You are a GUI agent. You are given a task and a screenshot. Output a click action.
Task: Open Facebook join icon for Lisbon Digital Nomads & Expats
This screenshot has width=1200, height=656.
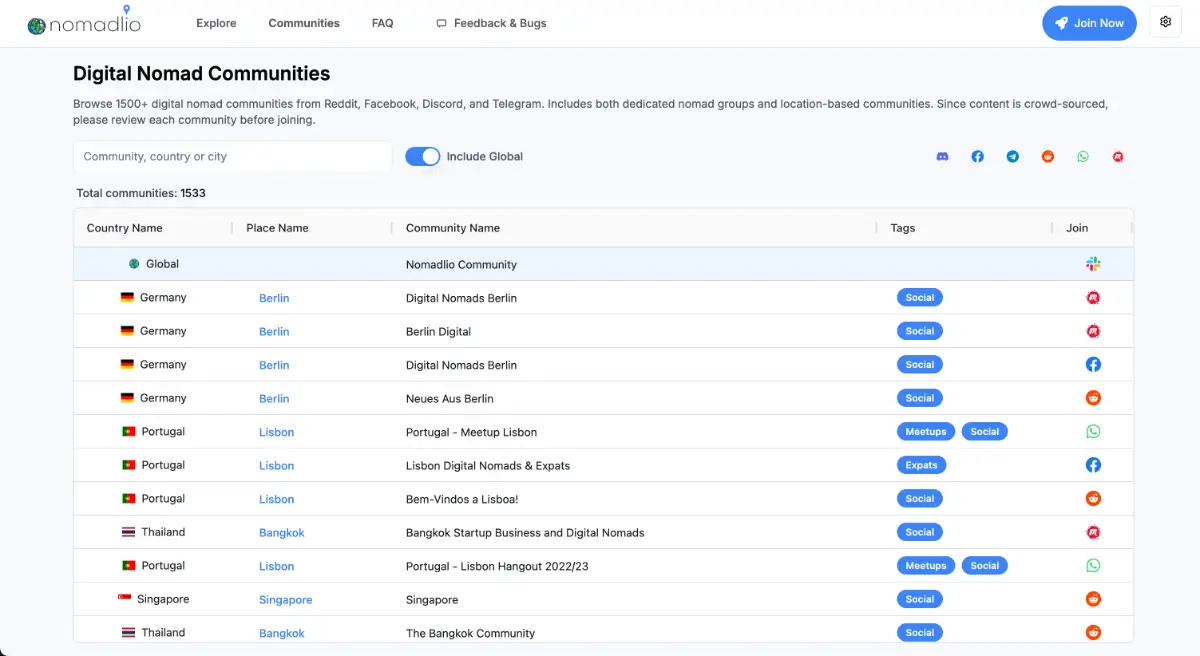(x=1093, y=465)
